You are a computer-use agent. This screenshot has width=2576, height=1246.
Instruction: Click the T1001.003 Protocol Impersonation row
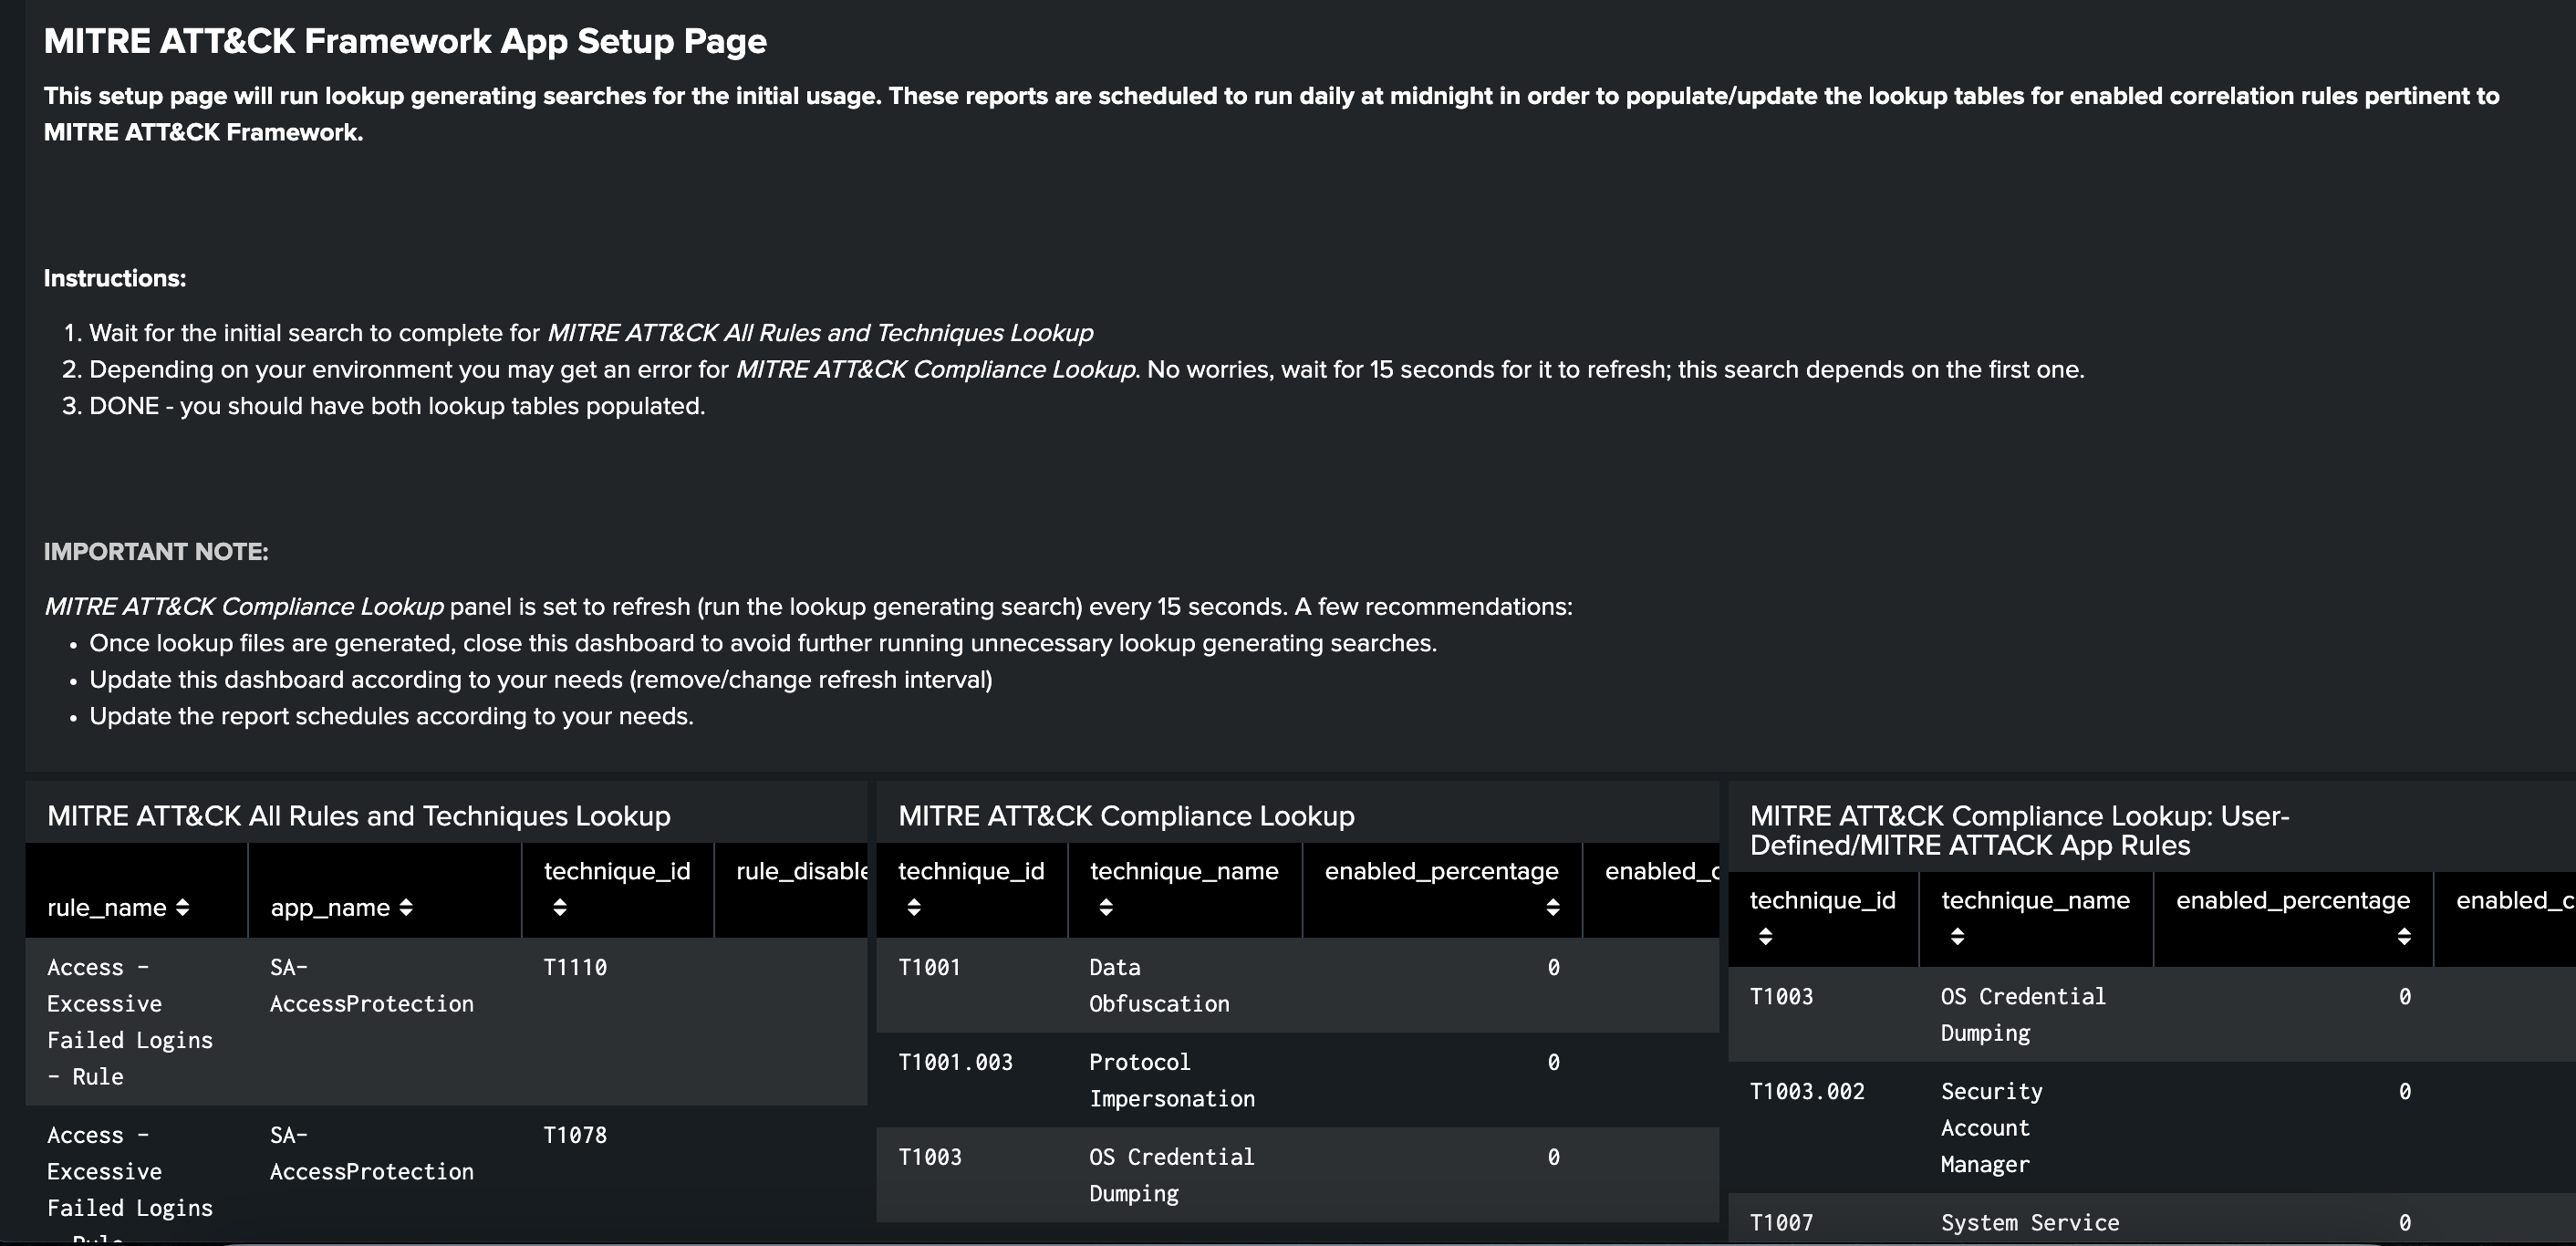1171,1080
